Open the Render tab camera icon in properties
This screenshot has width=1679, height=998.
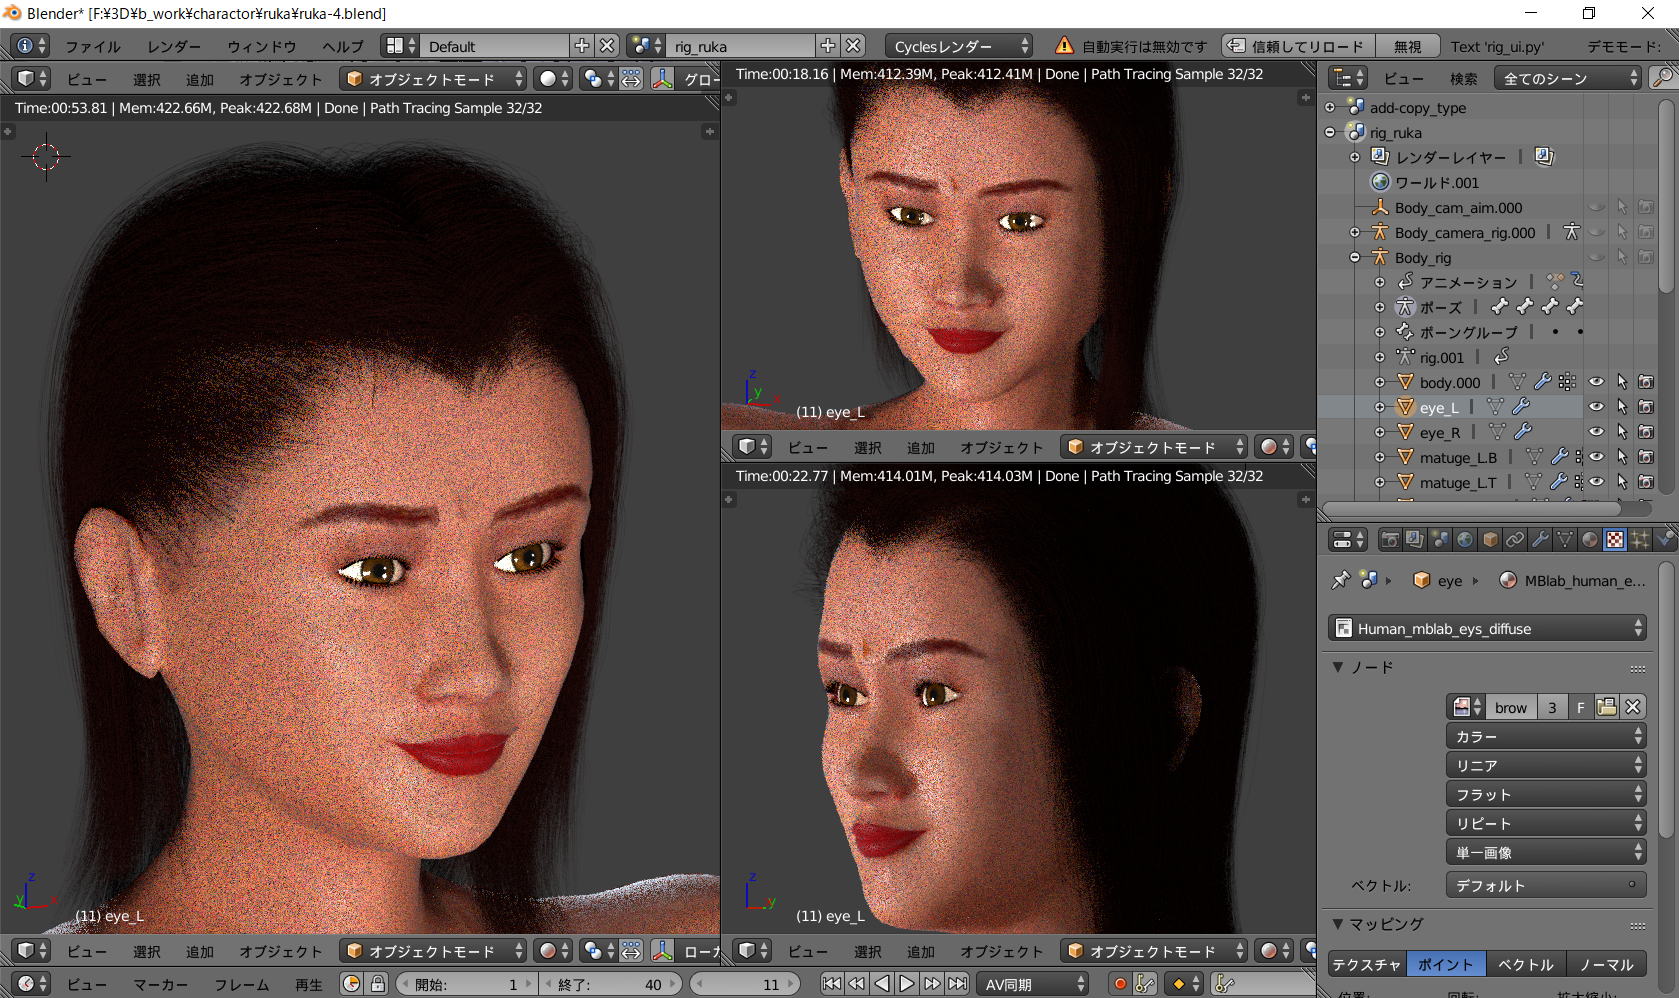[x=1389, y=540]
